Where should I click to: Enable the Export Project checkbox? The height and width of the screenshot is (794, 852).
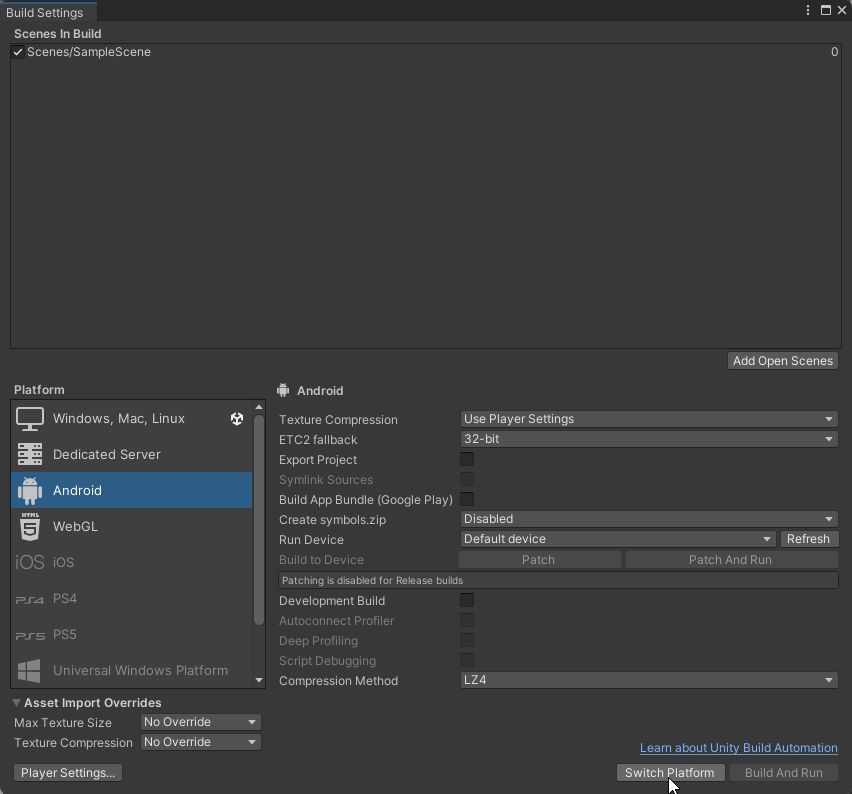(467, 459)
